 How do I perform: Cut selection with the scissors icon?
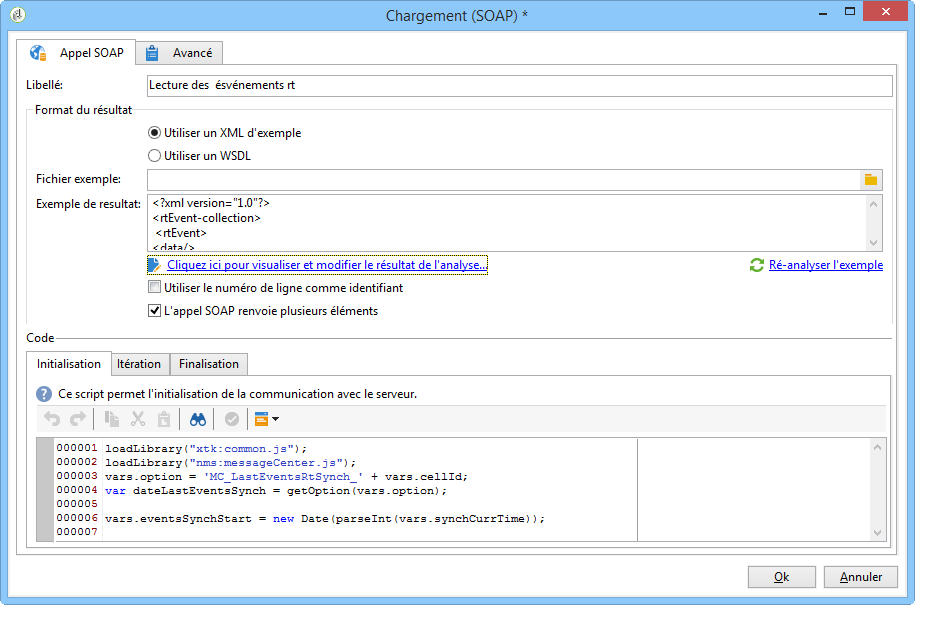point(138,419)
